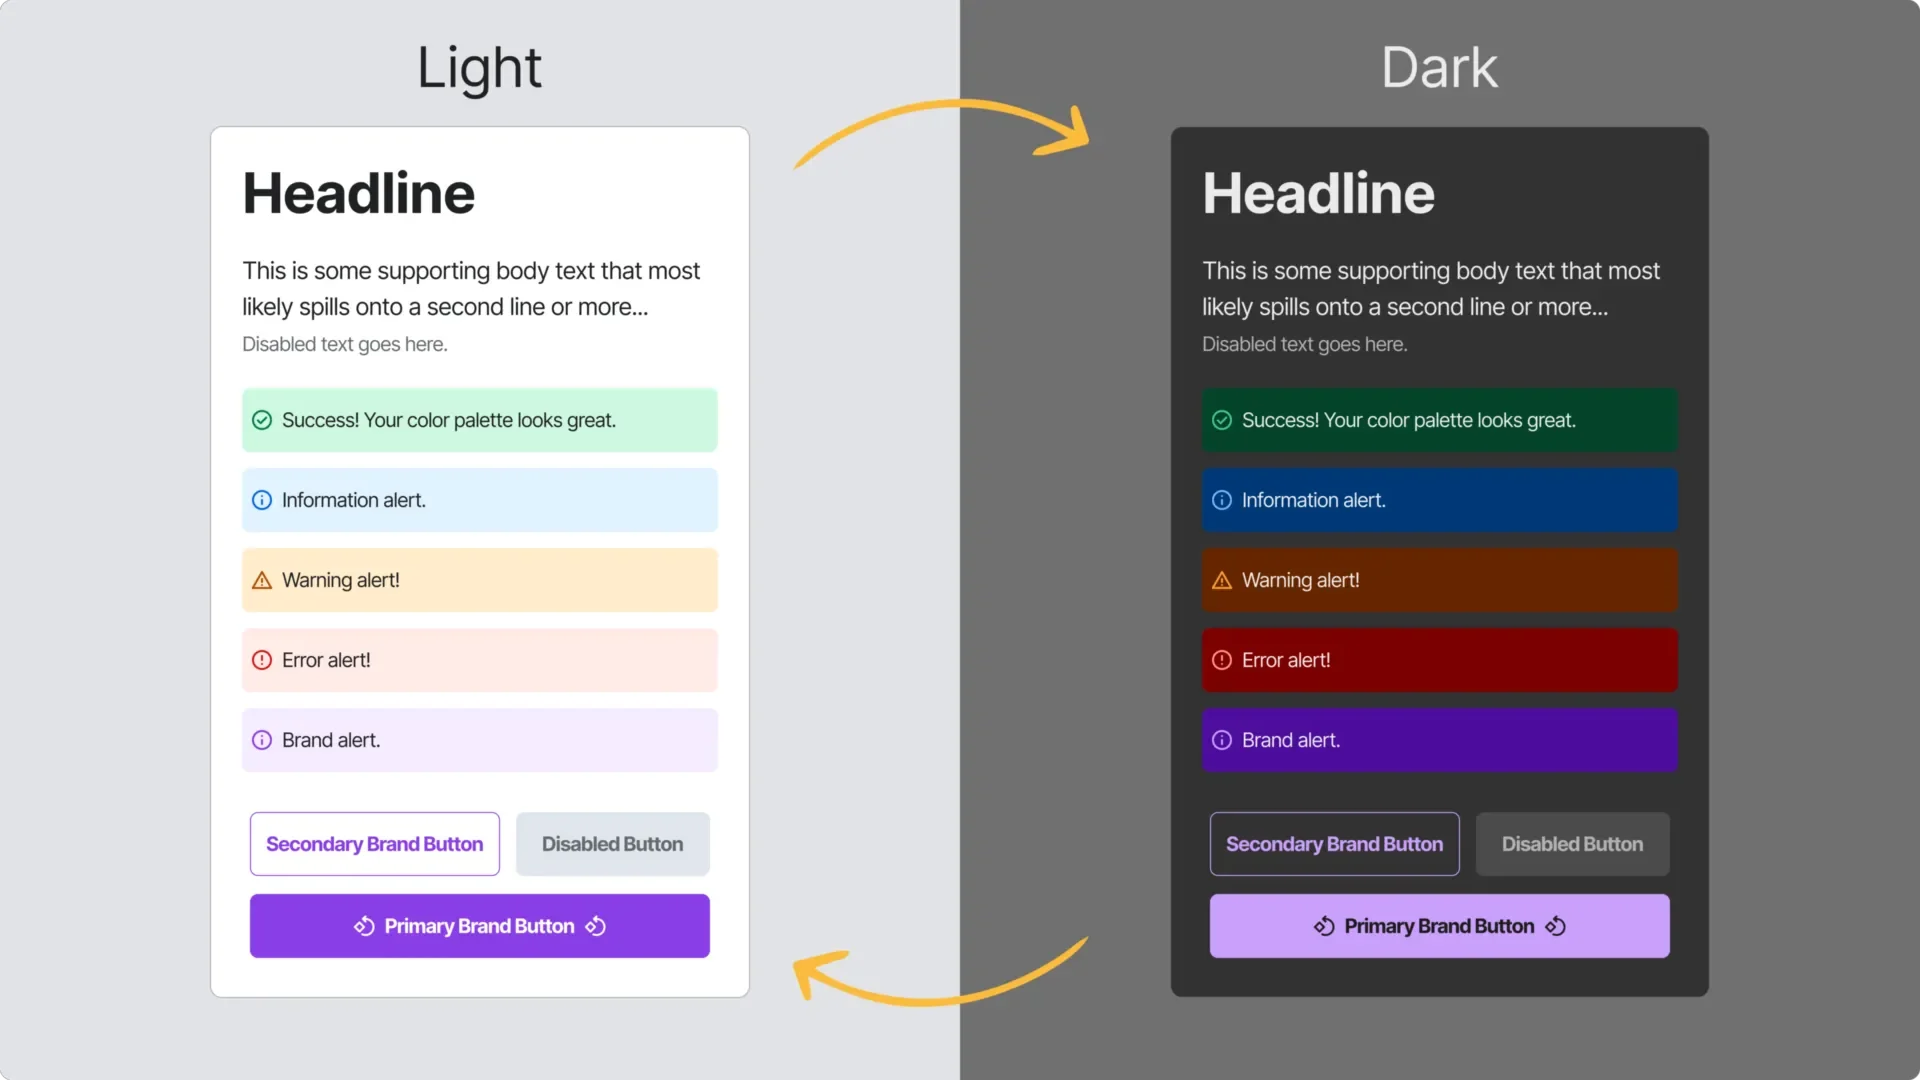Click the checkmark icon in dark Success alert
This screenshot has height=1080, width=1920.
[1222, 420]
